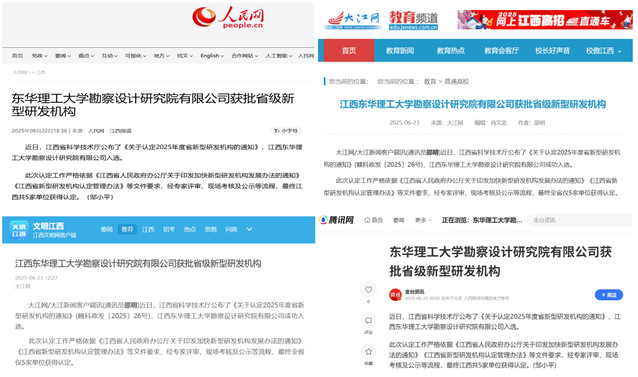Select the red 首页 tab
638x377 pixels.
(349, 50)
